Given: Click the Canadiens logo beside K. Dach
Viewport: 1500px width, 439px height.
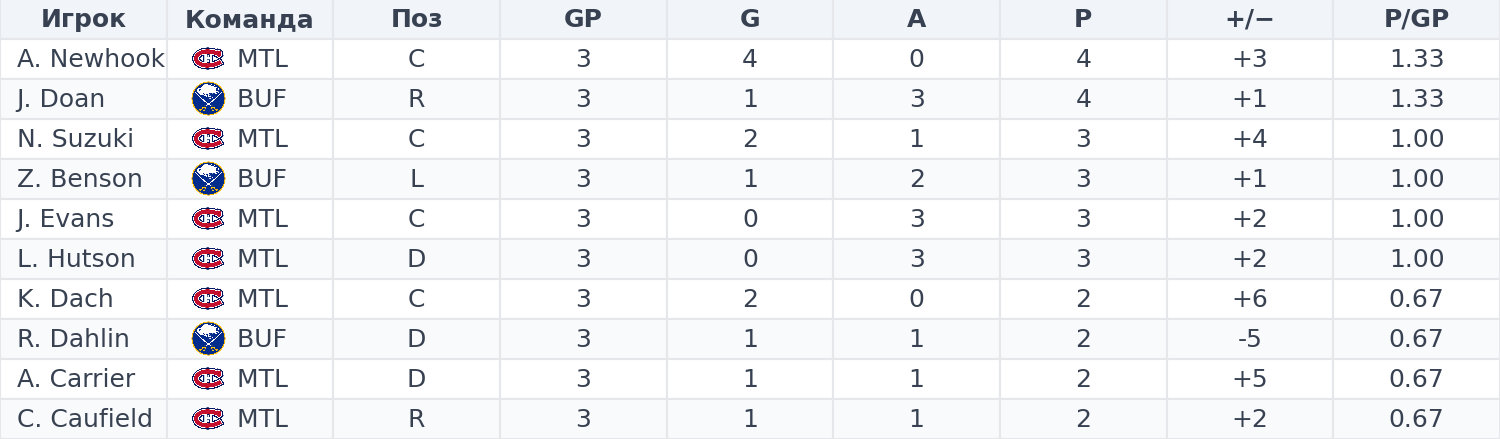Looking at the screenshot, I should coord(208,299).
